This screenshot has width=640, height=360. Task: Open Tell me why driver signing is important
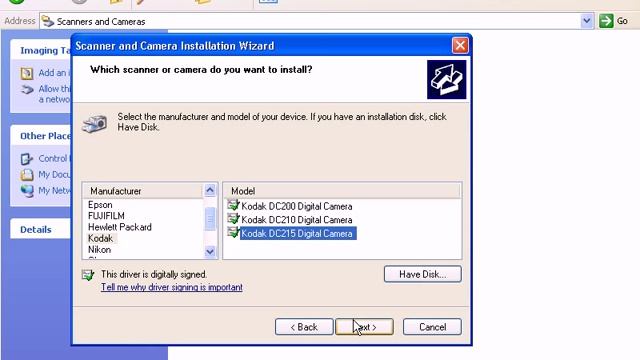coord(172,287)
